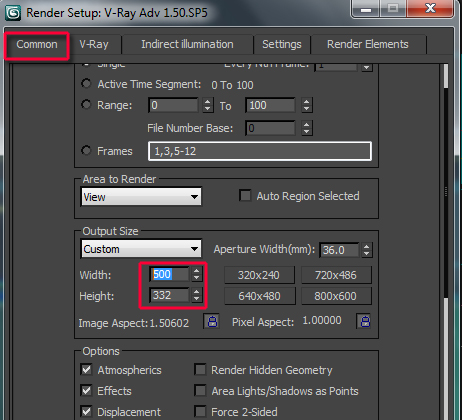The image size is (462, 420).
Task: Minimize the Render Setup window
Action: point(366,9)
